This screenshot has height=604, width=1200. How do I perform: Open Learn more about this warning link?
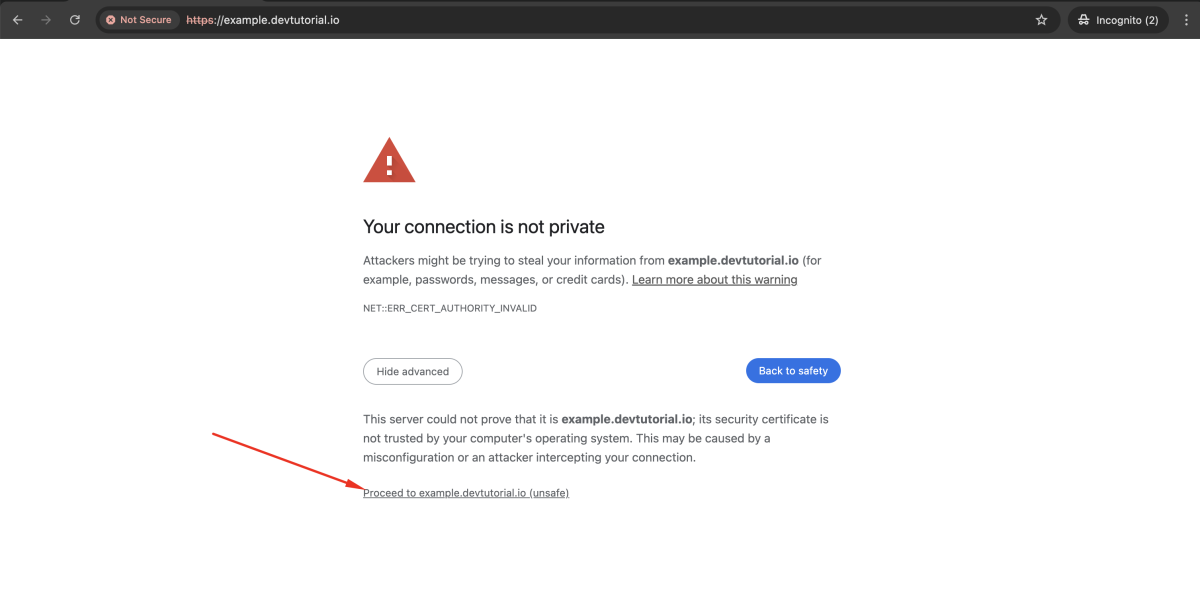coord(715,280)
